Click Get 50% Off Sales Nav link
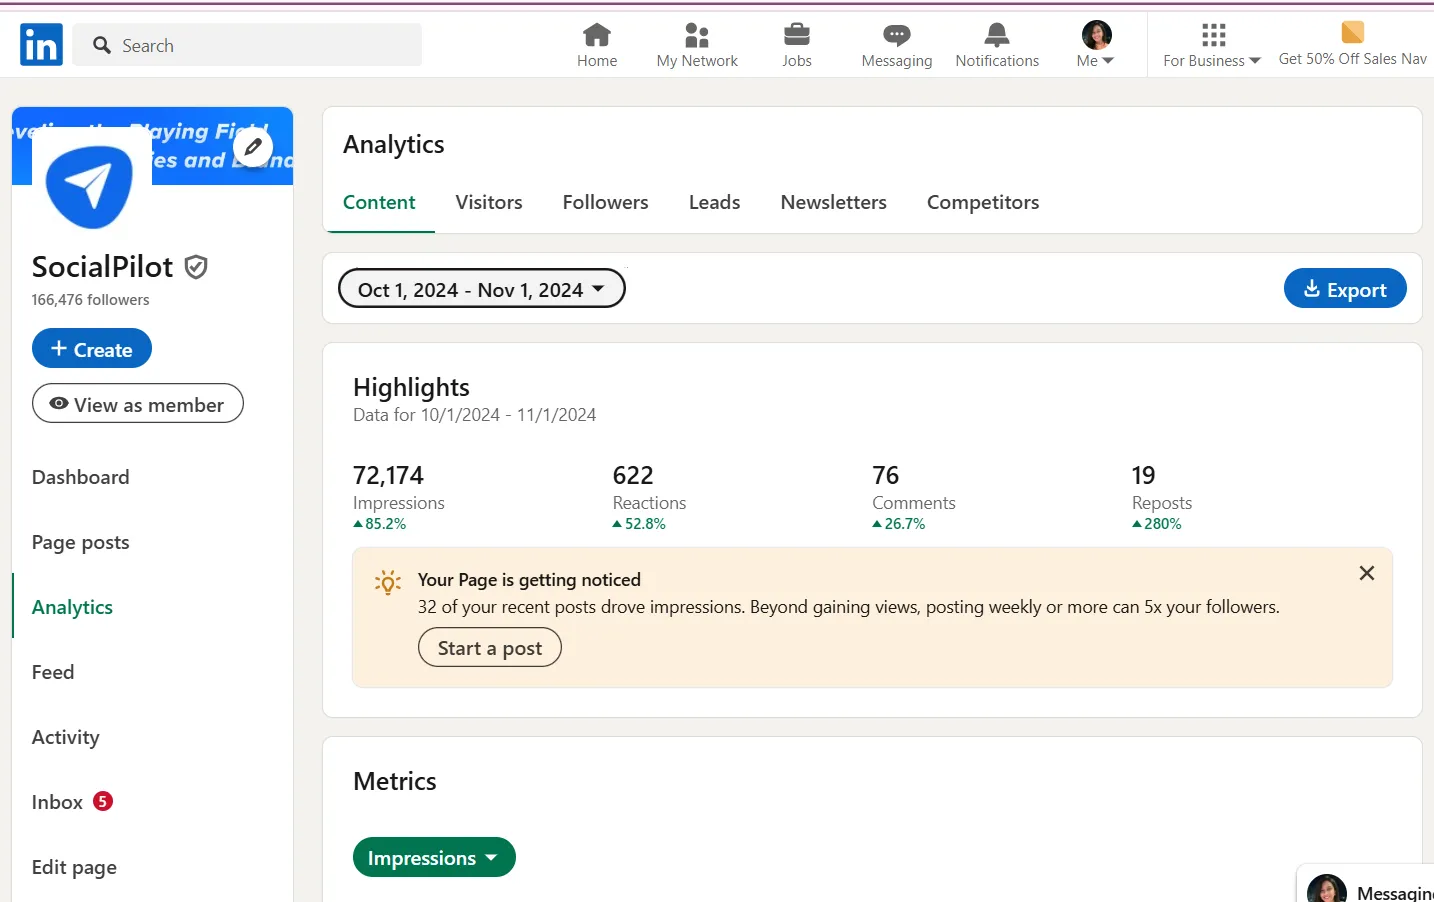The height and width of the screenshot is (902, 1434). pos(1352,46)
